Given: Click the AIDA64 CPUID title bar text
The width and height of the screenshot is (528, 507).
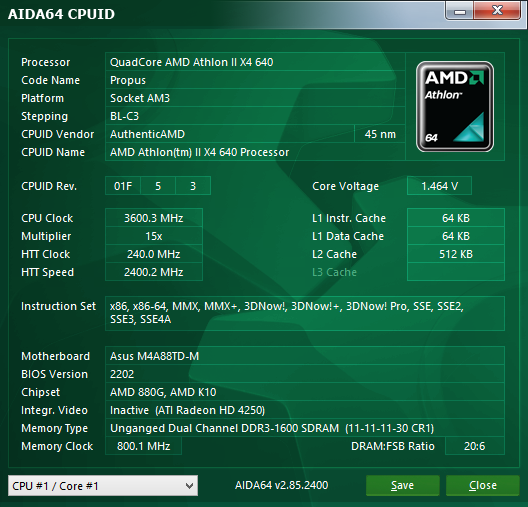Looking at the screenshot, I should pos(61,14).
